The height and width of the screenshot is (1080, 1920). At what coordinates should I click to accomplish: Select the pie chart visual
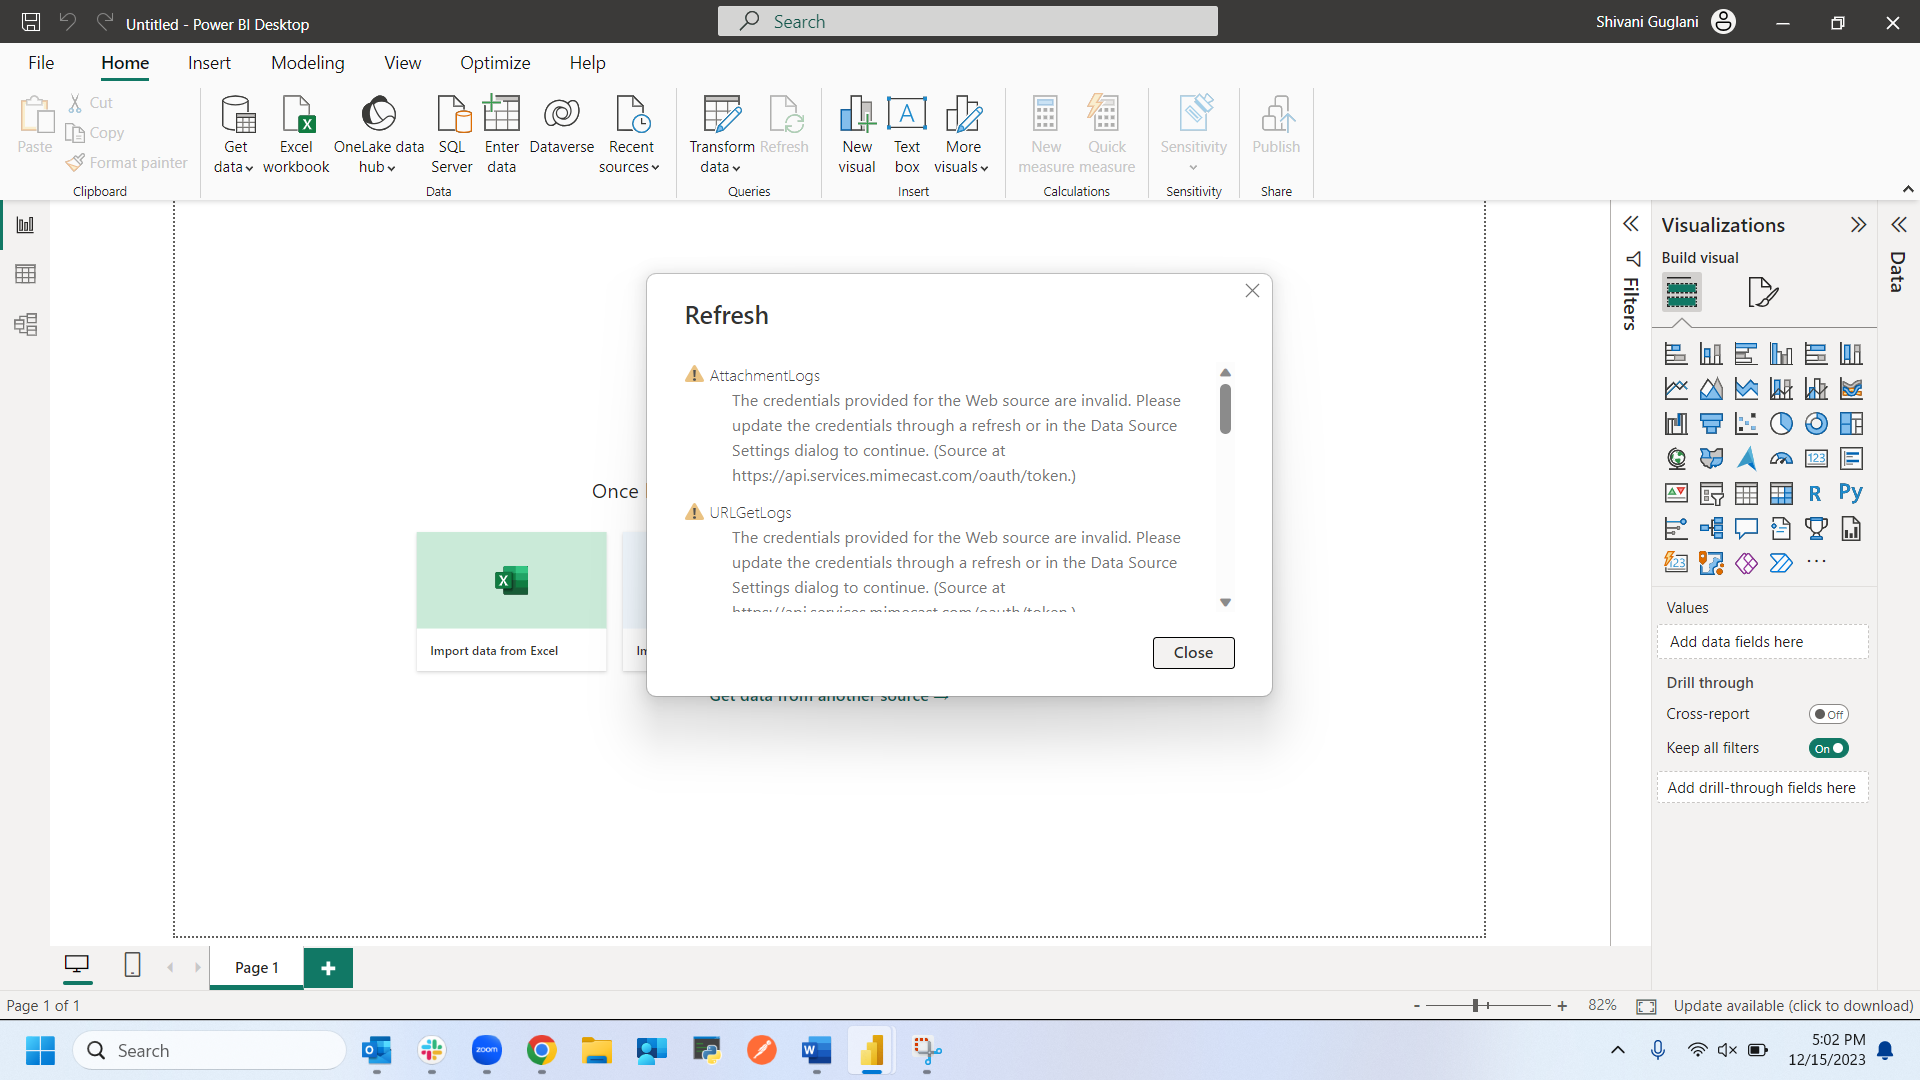click(1781, 424)
